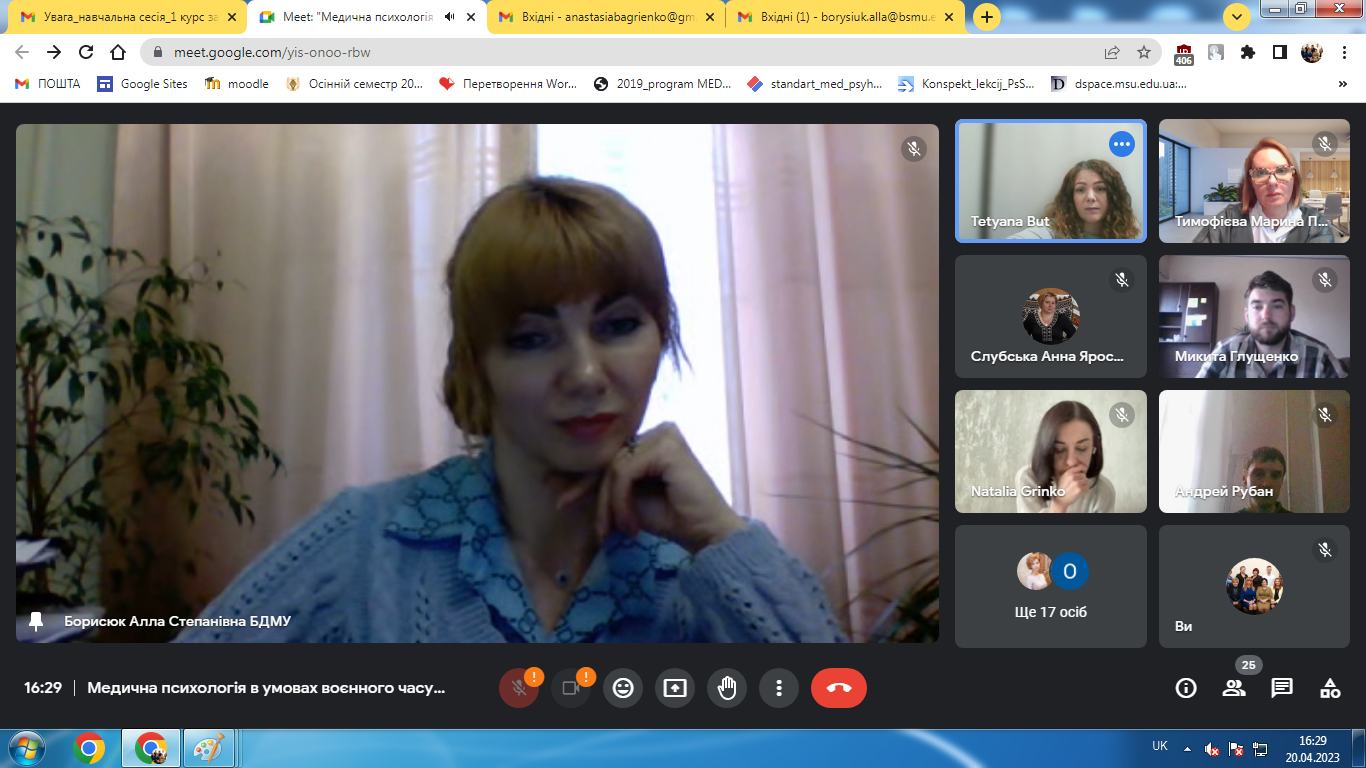Viewport: 1366px width, 768px height.
Task: Open the activities panel
Action: [x=1329, y=688]
